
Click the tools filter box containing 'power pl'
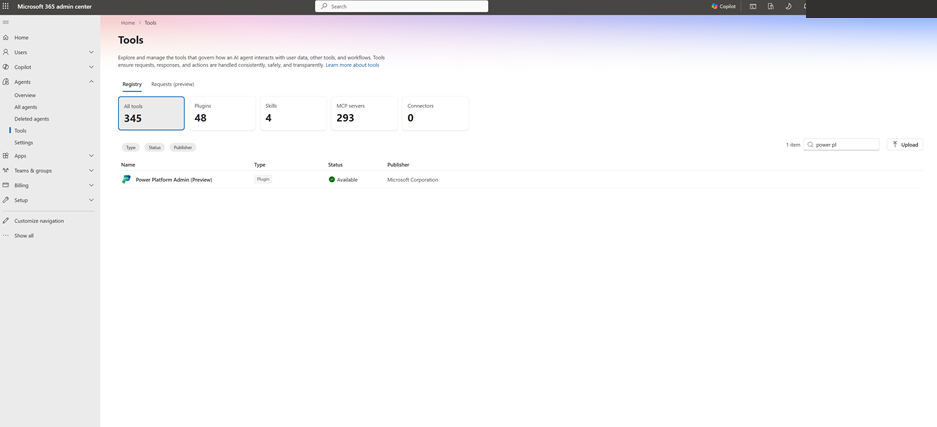(841, 145)
